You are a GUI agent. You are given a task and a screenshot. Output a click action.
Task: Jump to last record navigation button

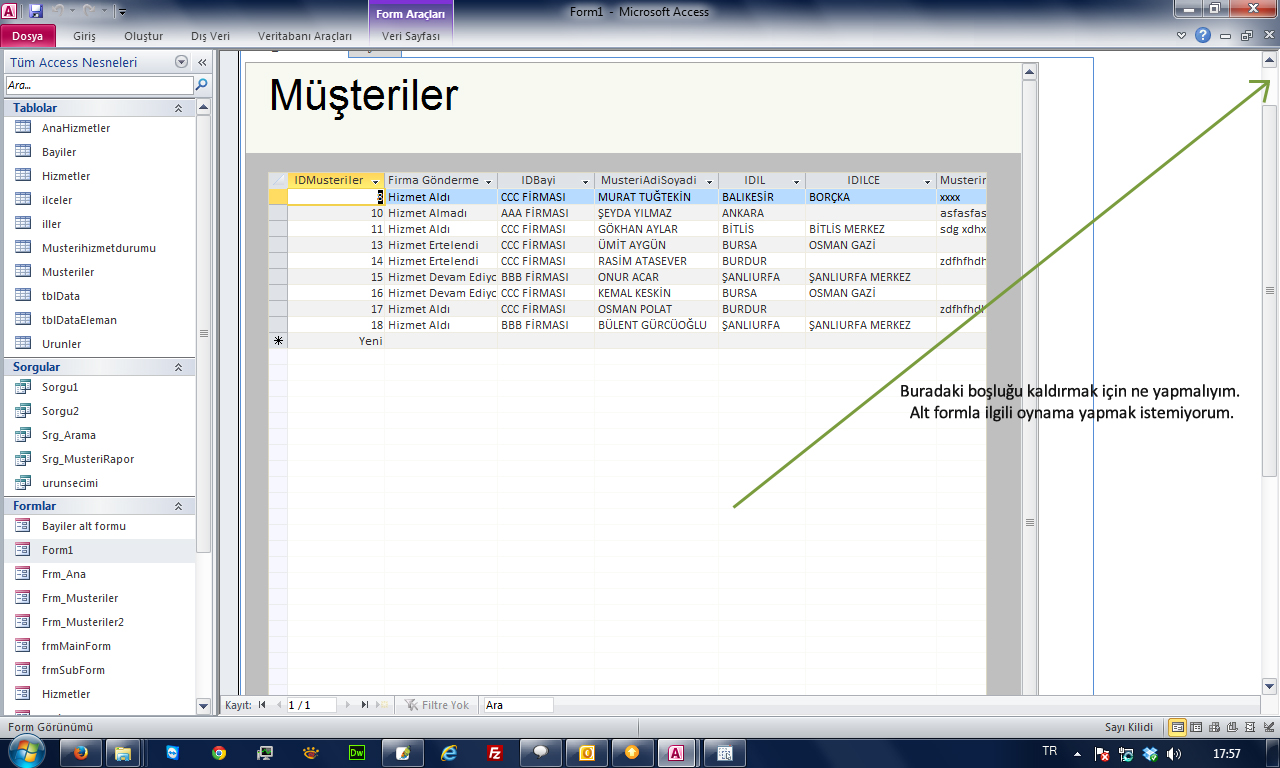pos(365,705)
